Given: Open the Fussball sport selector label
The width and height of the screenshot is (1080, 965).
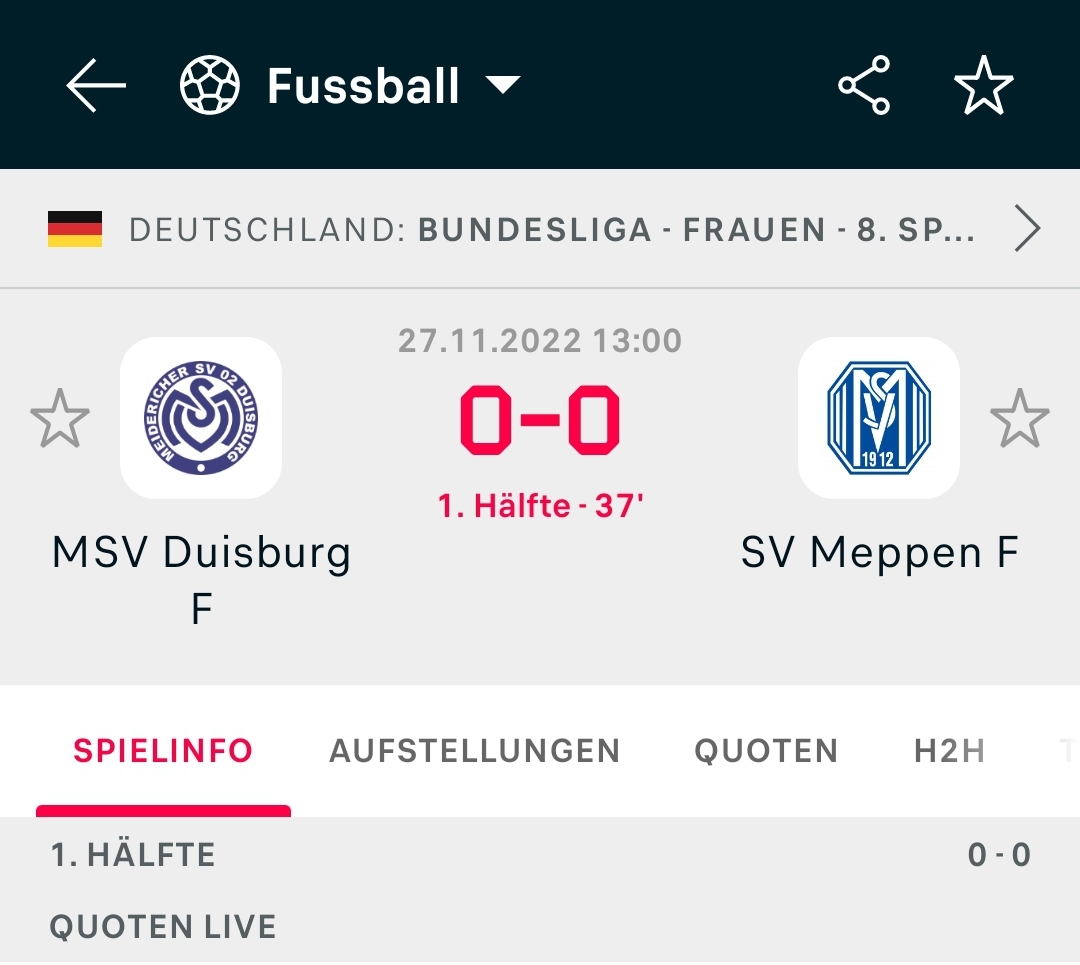Looking at the screenshot, I should click(363, 86).
